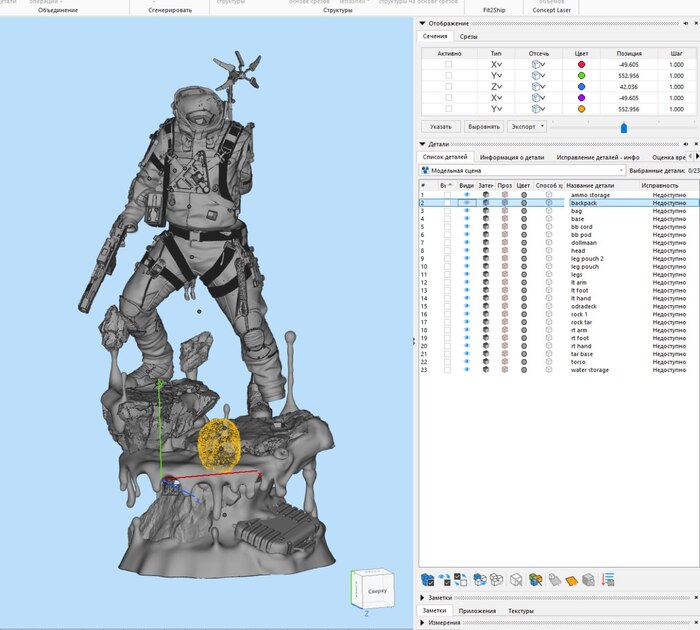This screenshot has height=630, width=700.
Task: Open the Модельная сцена scene dropdown
Action: tap(621, 170)
